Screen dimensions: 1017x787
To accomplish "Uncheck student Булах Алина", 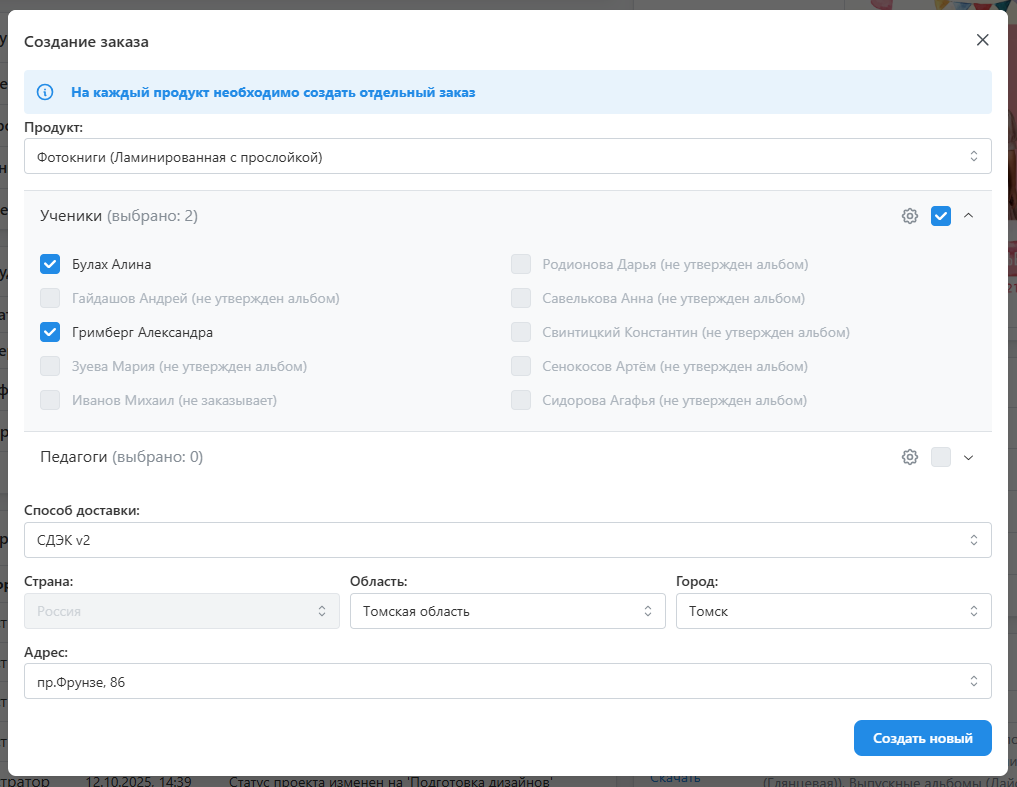I will pyautogui.click(x=50, y=264).
